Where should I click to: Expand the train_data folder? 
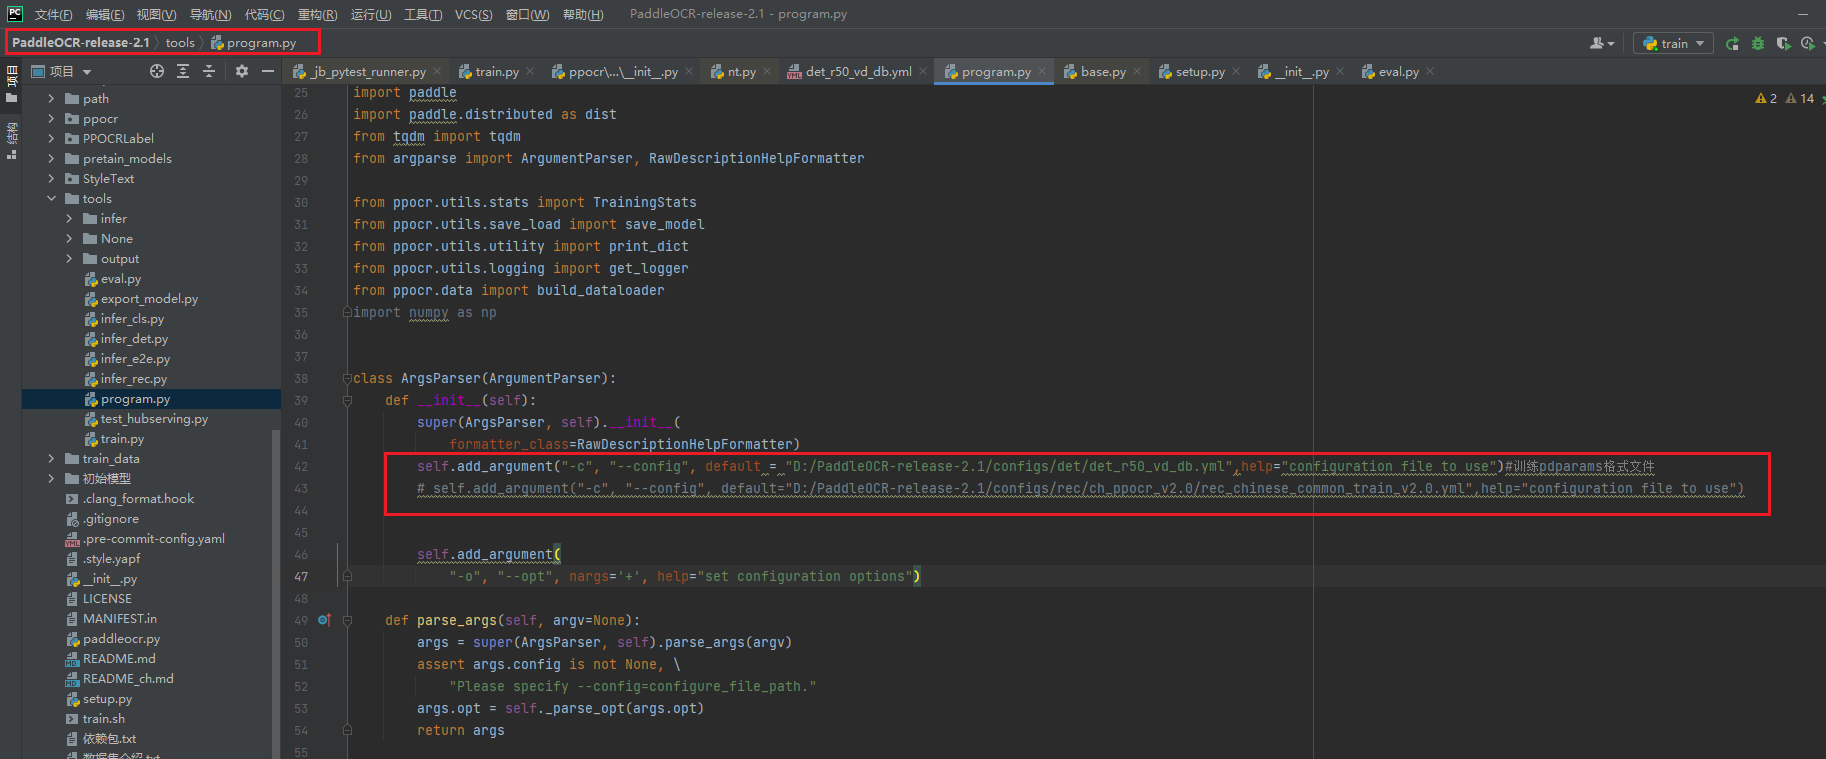coord(51,459)
